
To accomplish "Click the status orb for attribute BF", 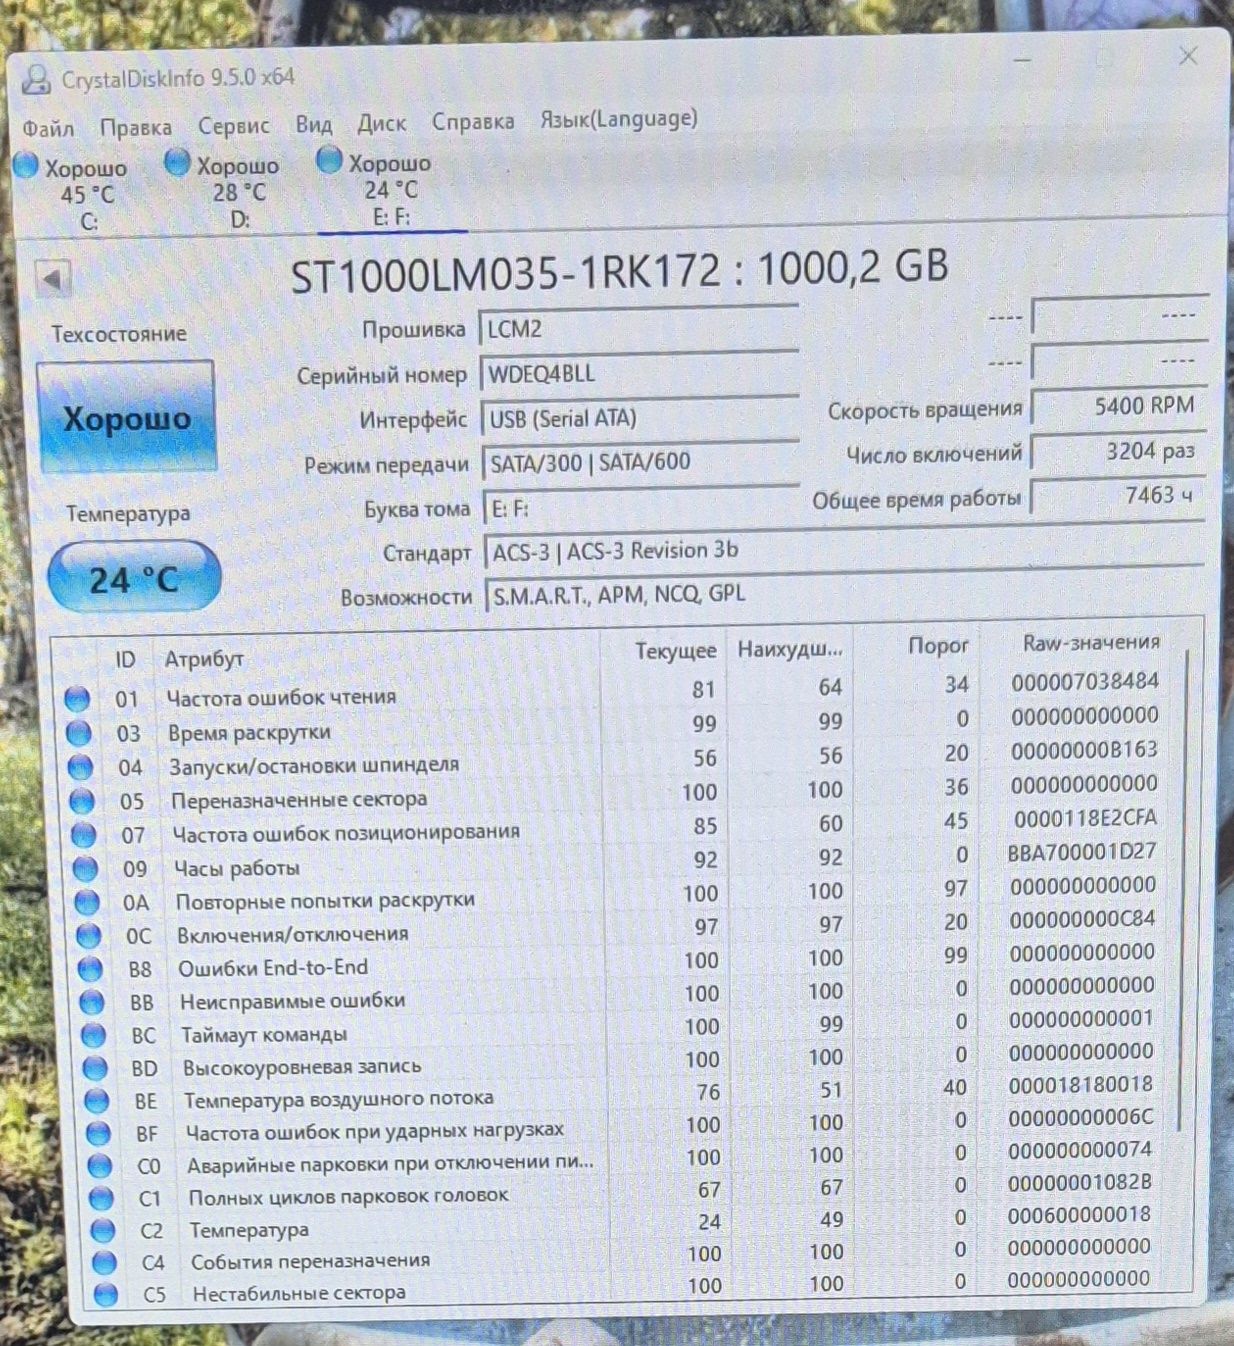I will pyautogui.click(x=98, y=1133).
